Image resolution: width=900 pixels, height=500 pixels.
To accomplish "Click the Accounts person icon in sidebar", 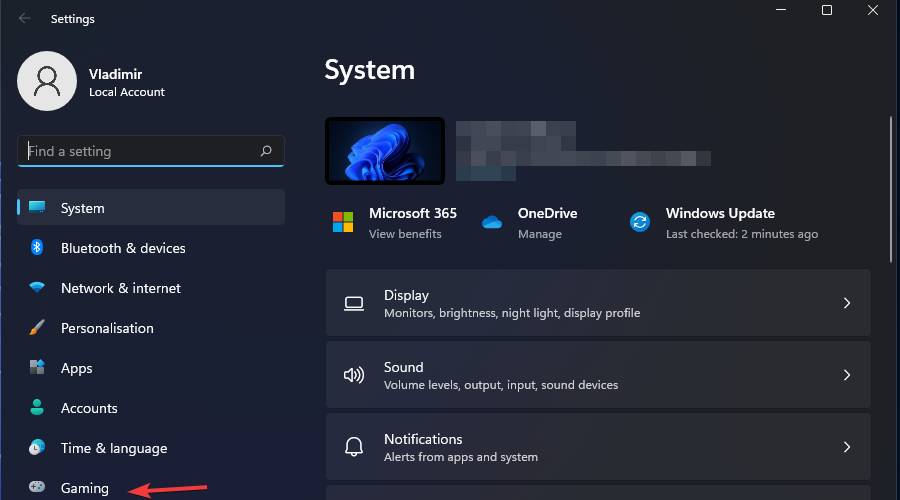I will (37, 408).
